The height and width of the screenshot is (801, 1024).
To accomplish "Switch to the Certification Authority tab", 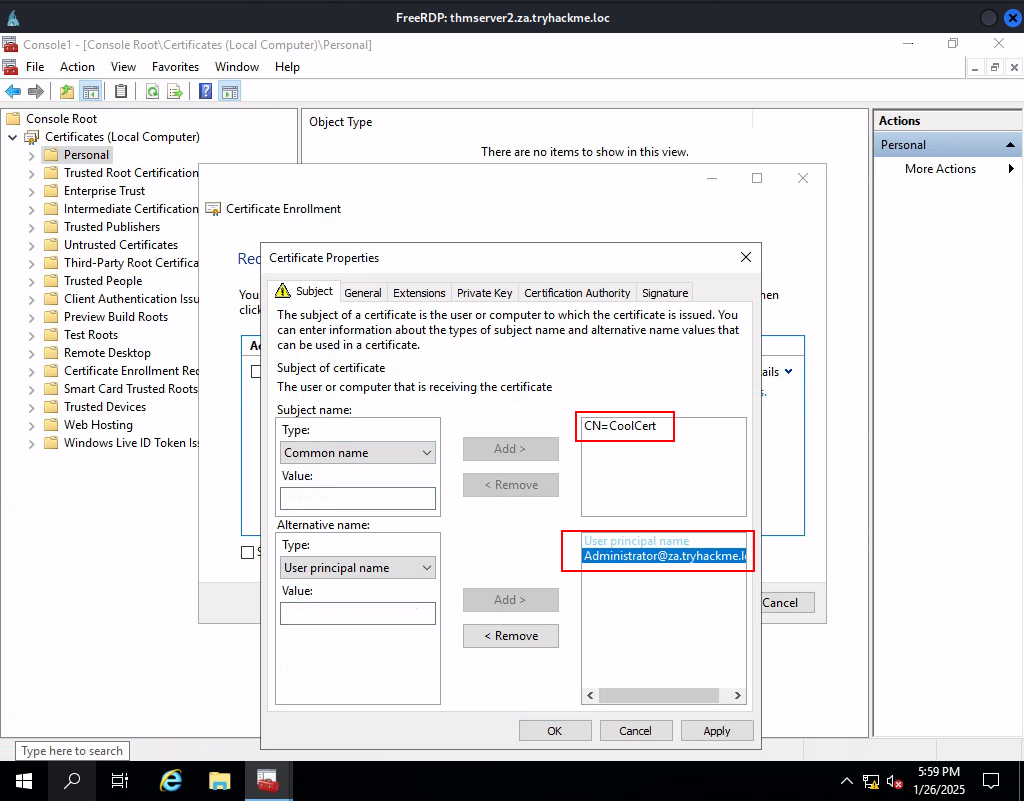I will 577,293.
